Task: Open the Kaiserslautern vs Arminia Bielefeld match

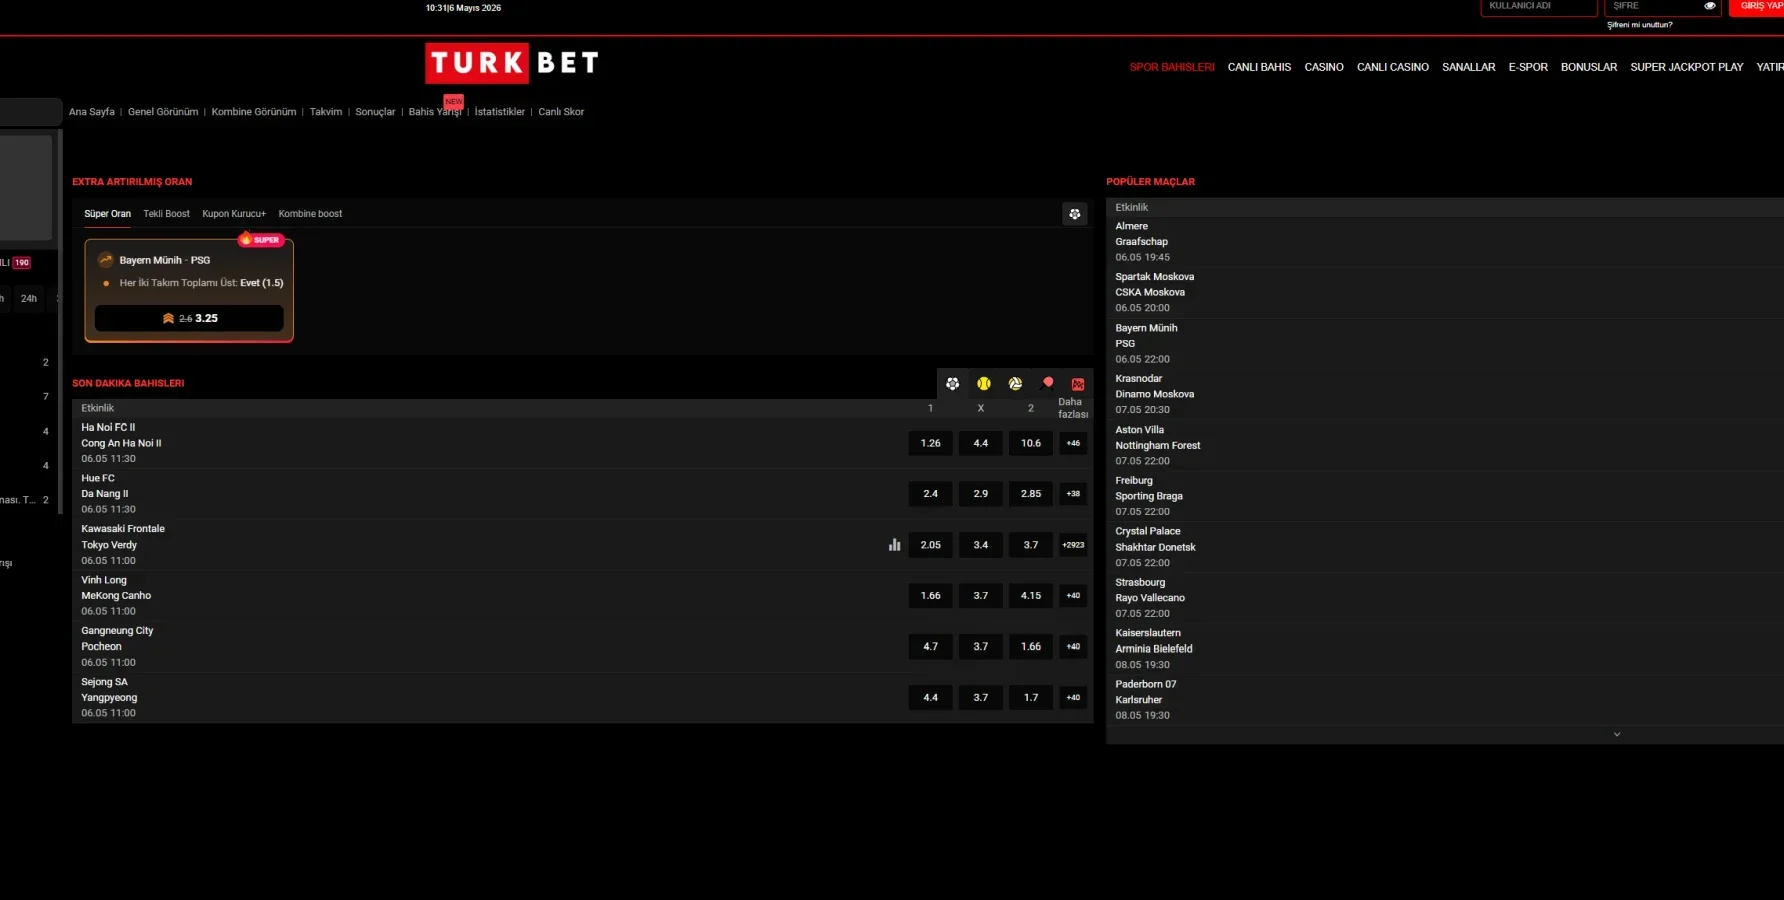Action: (x=1445, y=649)
